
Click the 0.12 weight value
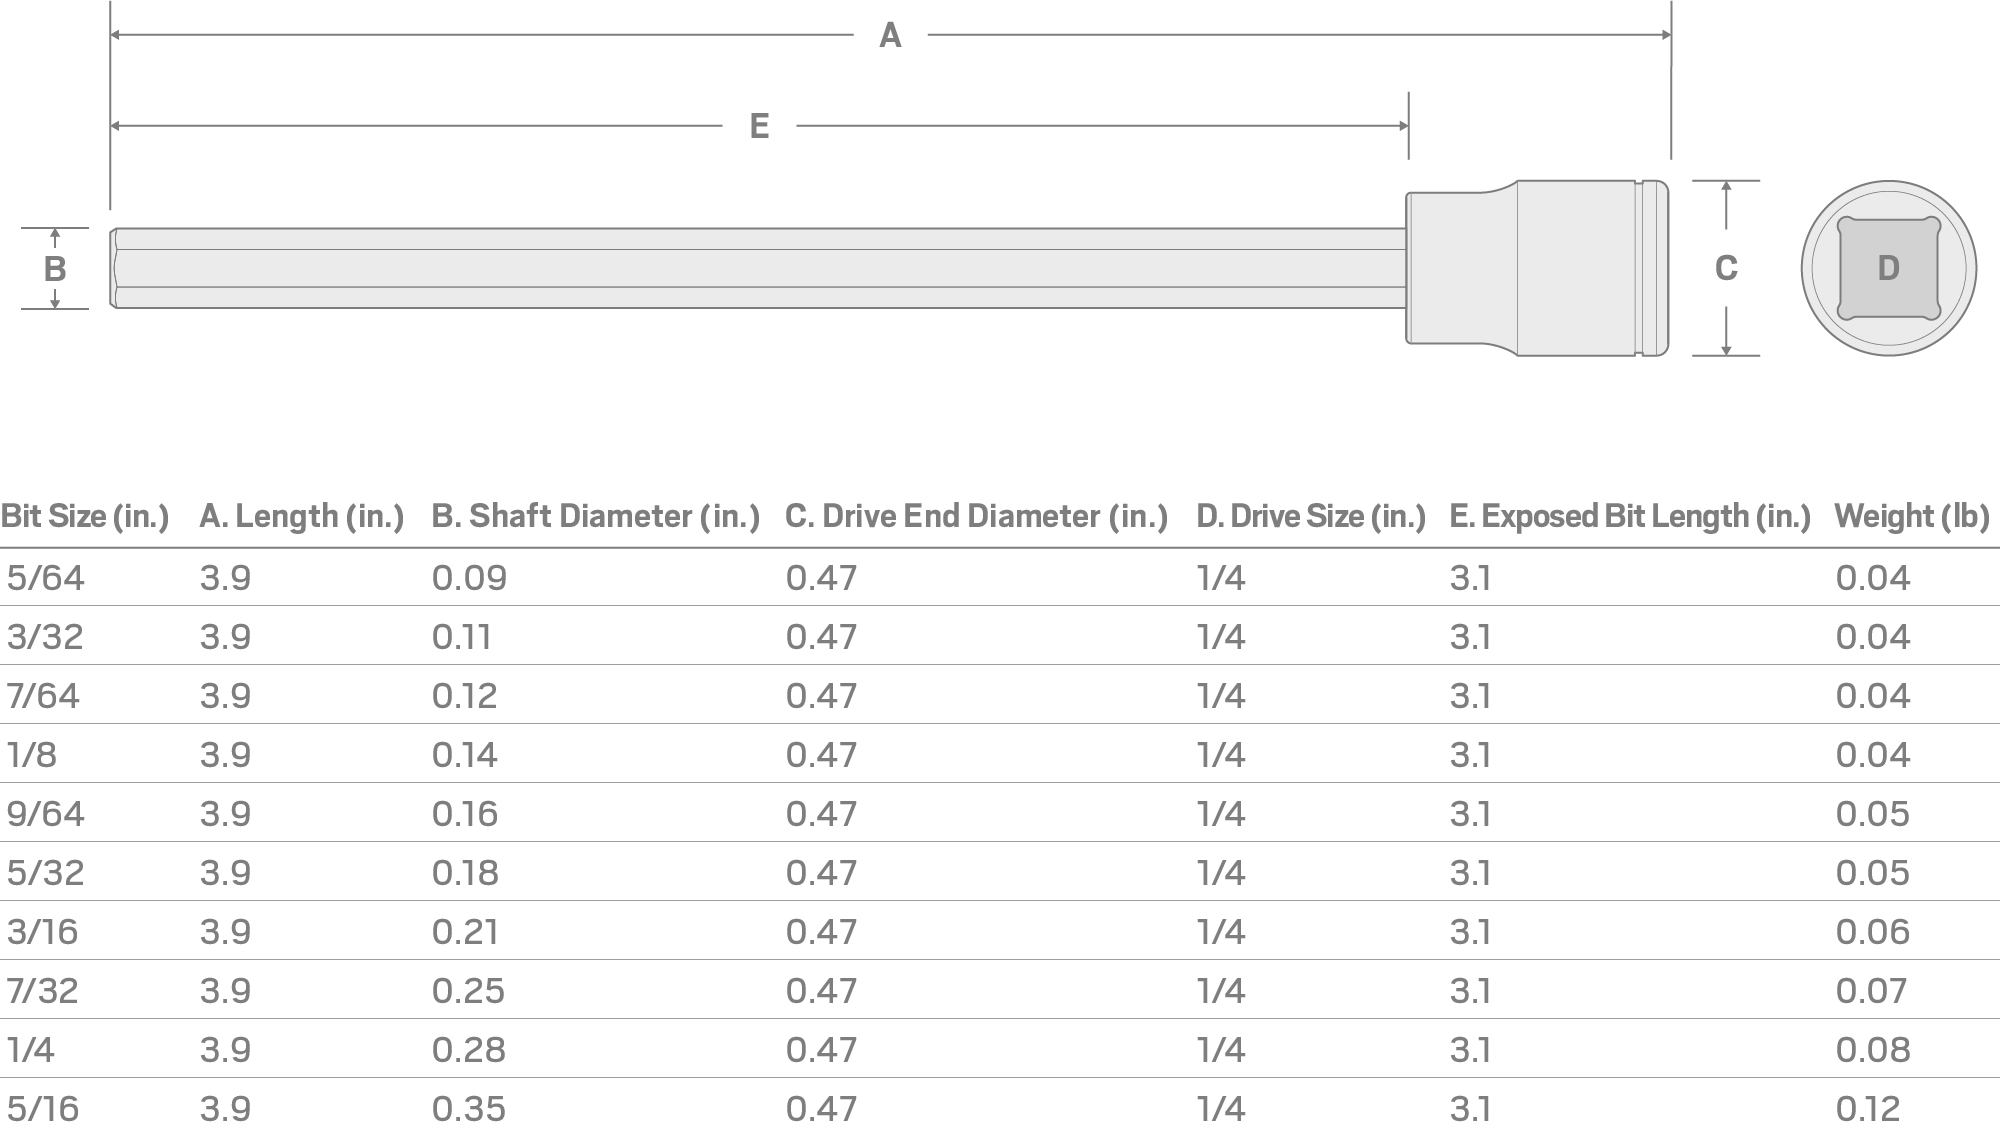pyautogui.click(x=1868, y=1108)
